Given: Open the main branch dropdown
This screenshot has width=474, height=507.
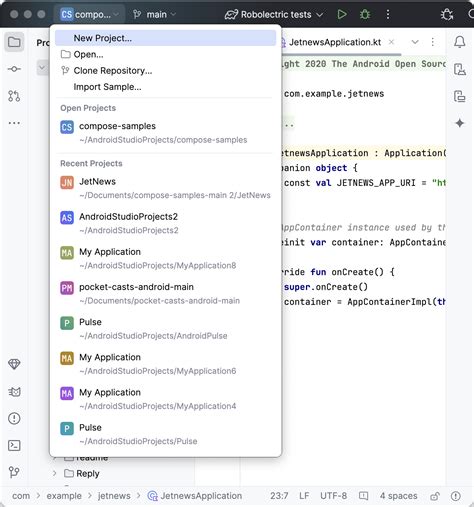Looking at the screenshot, I should 154,14.
